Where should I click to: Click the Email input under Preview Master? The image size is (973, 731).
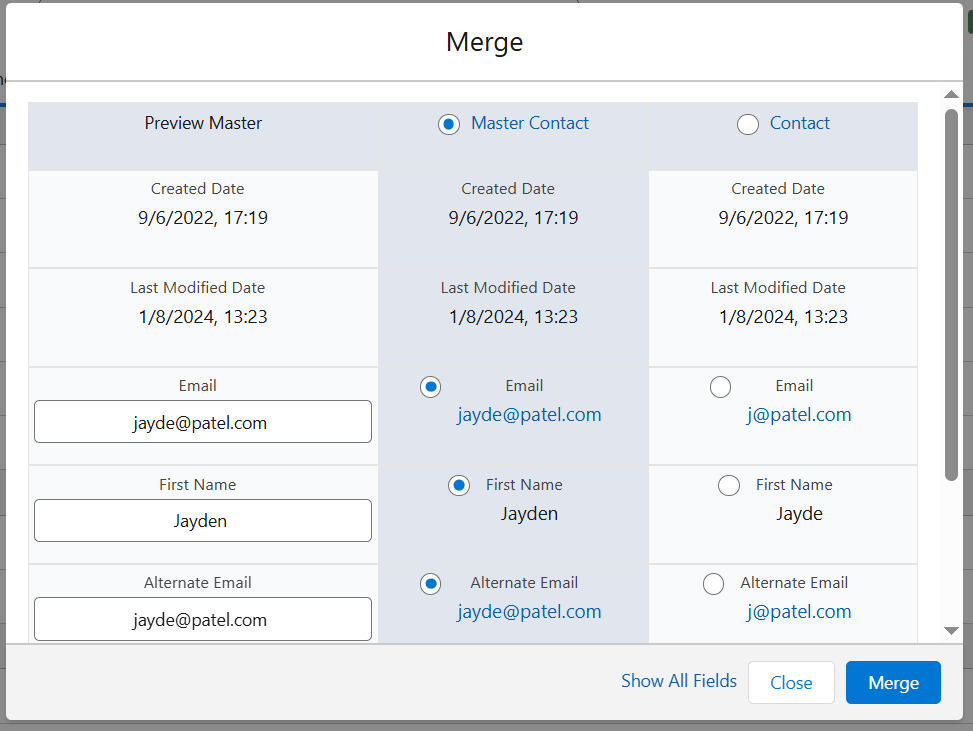click(x=203, y=422)
